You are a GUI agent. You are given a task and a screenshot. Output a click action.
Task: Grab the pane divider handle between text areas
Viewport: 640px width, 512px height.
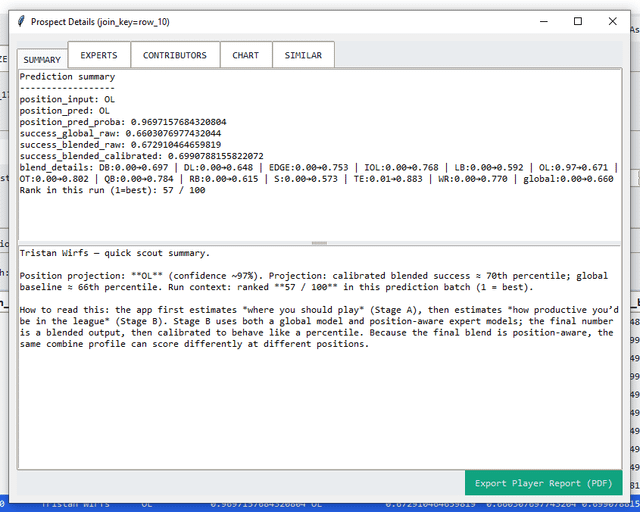319,243
